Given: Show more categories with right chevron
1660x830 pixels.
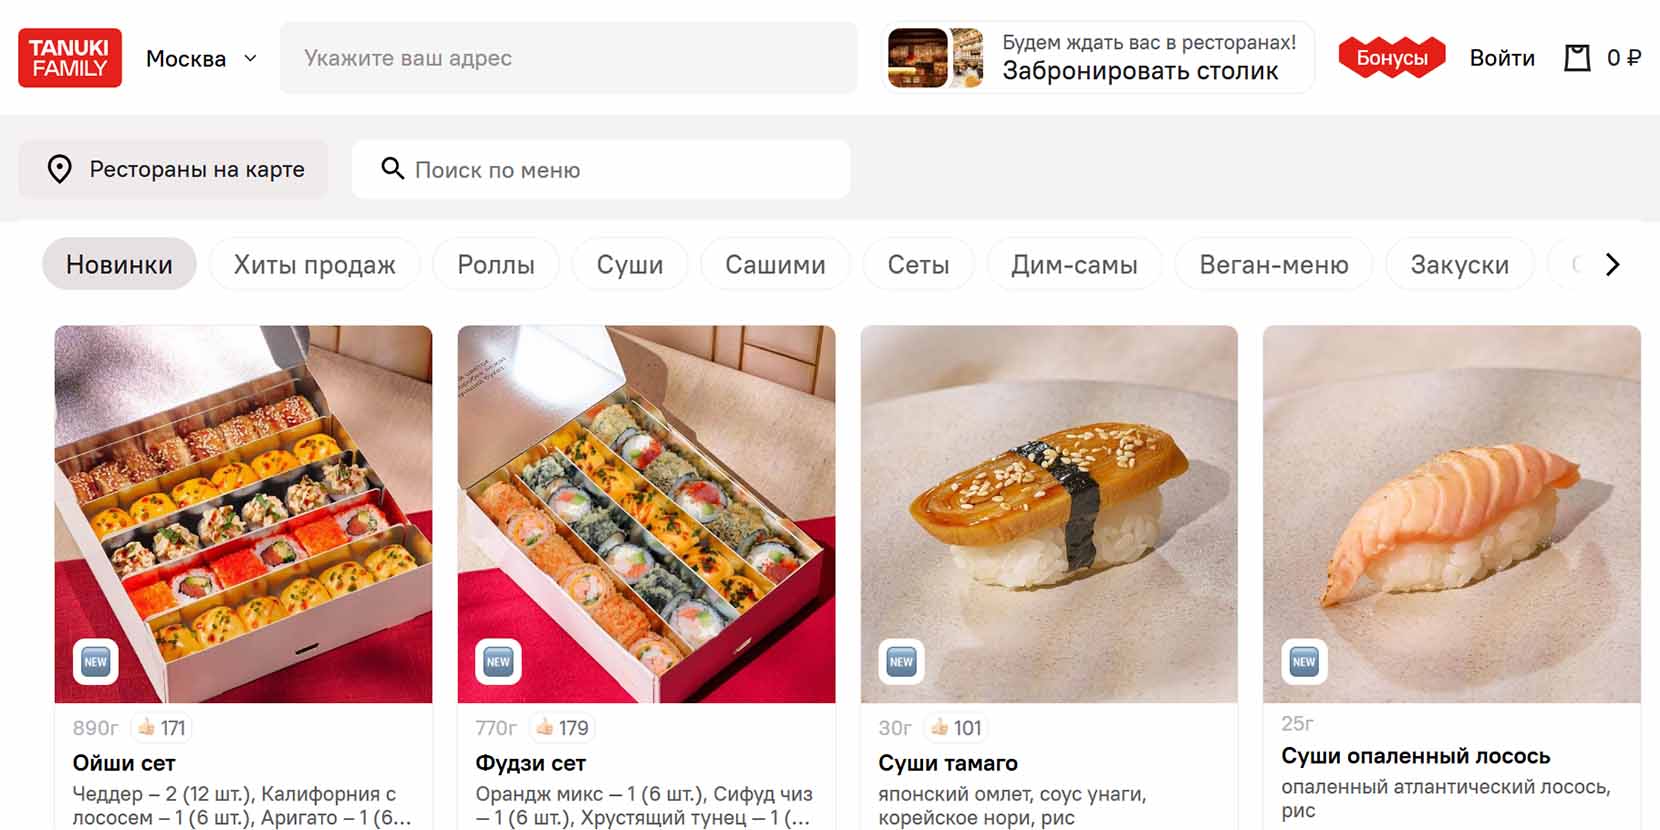Looking at the screenshot, I should click(1612, 264).
